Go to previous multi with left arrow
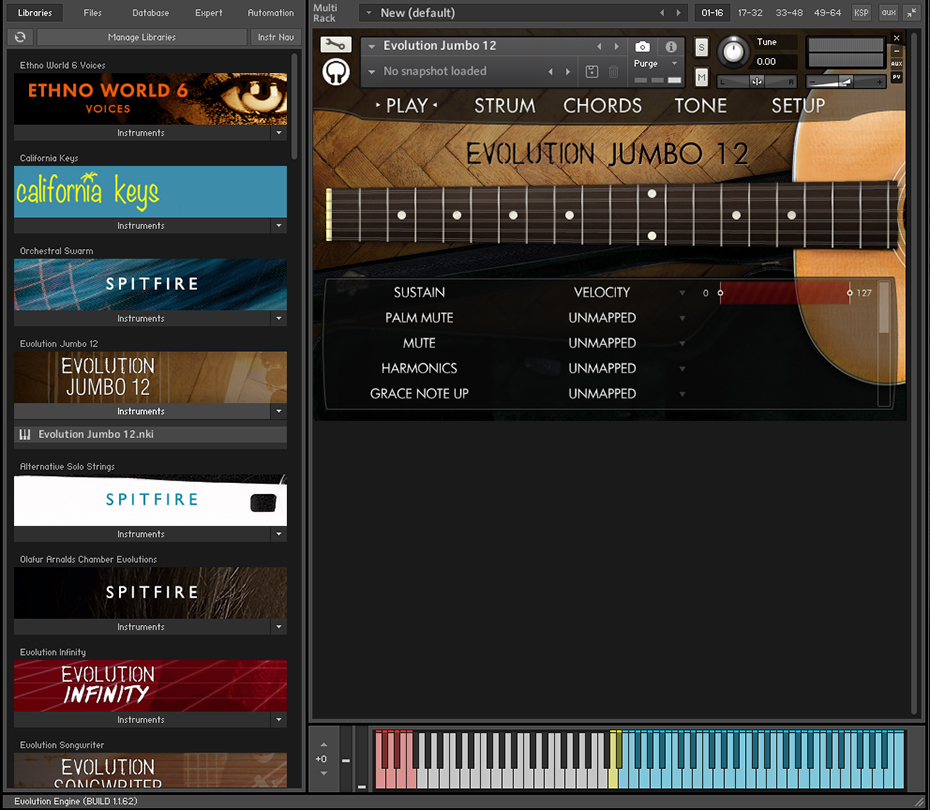The height and width of the screenshot is (810, 930). [663, 12]
